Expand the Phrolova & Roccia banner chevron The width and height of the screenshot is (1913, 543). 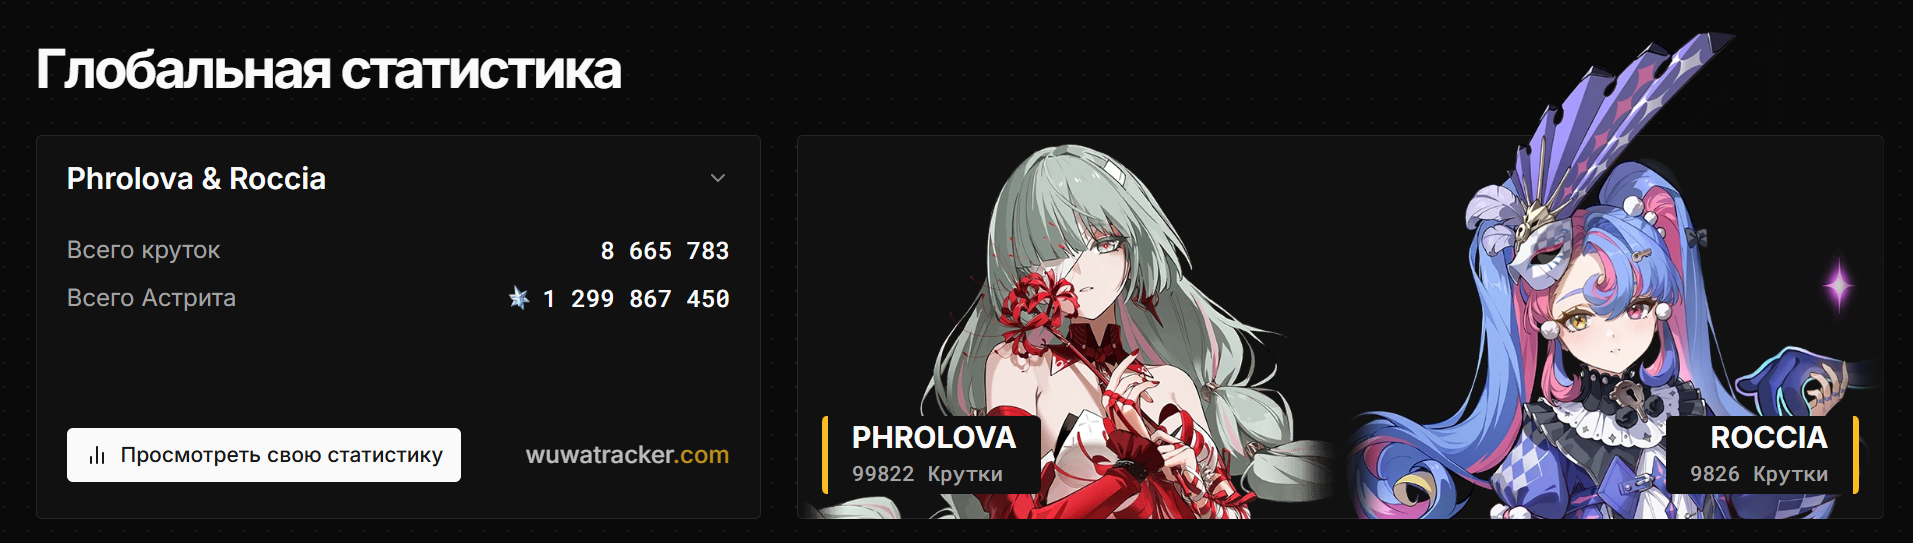tap(718, 178)
